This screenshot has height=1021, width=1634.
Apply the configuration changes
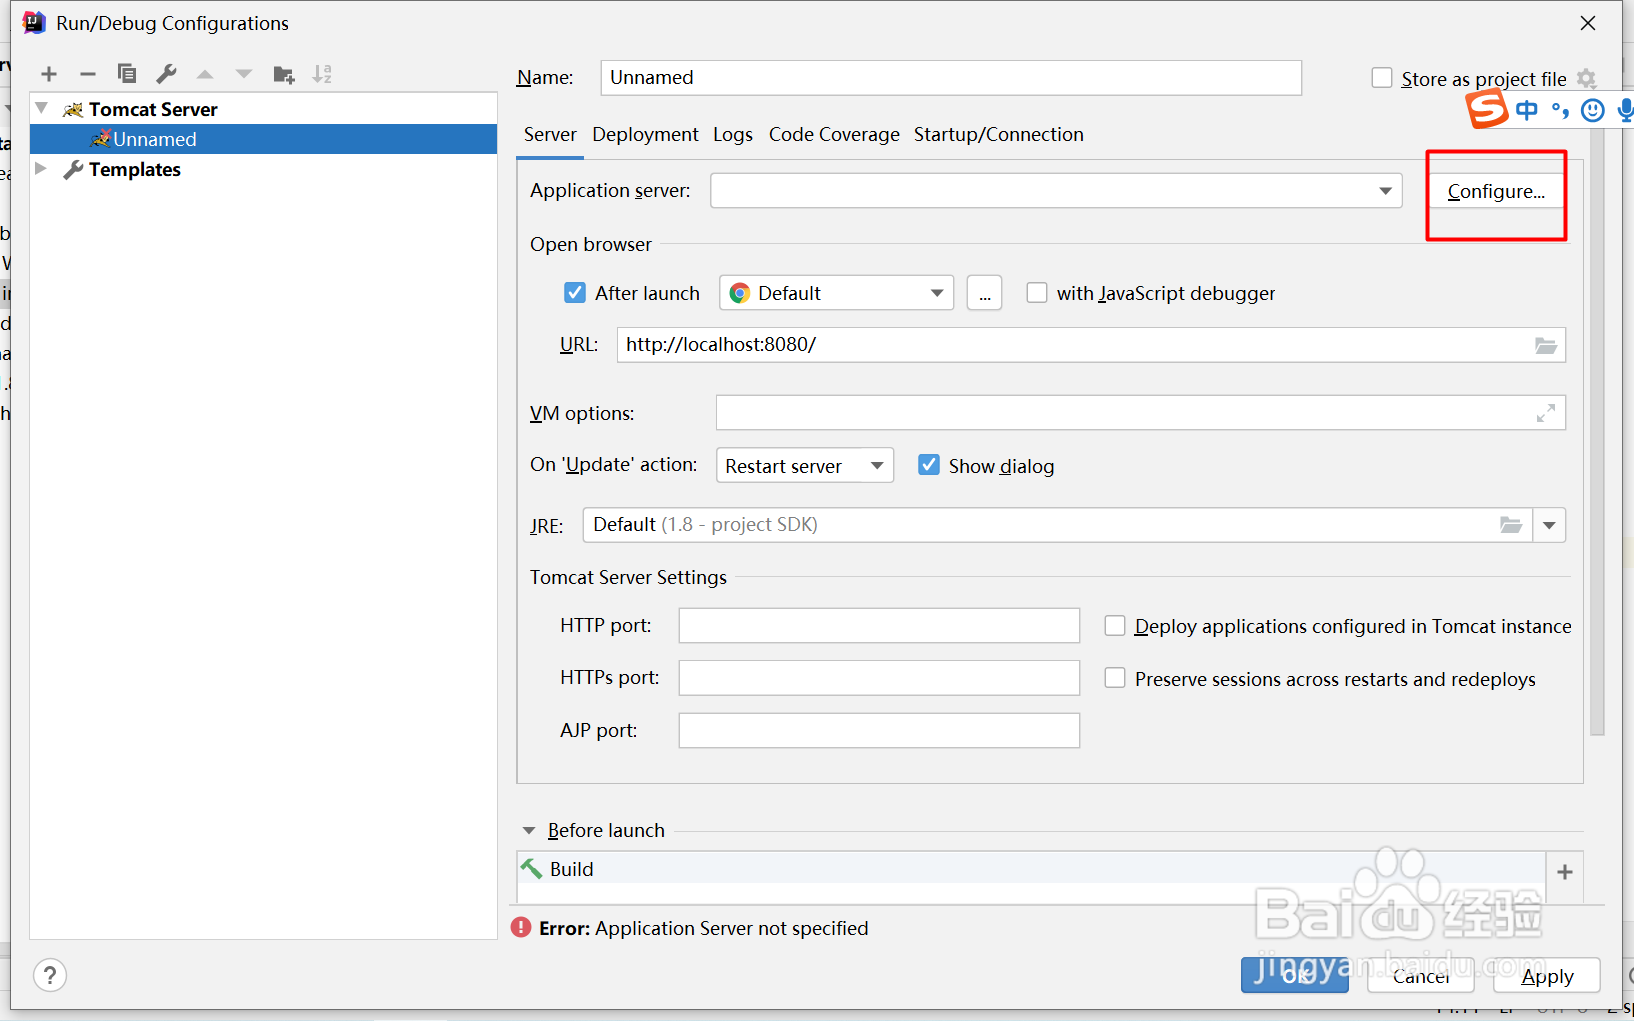[1547, 977]
